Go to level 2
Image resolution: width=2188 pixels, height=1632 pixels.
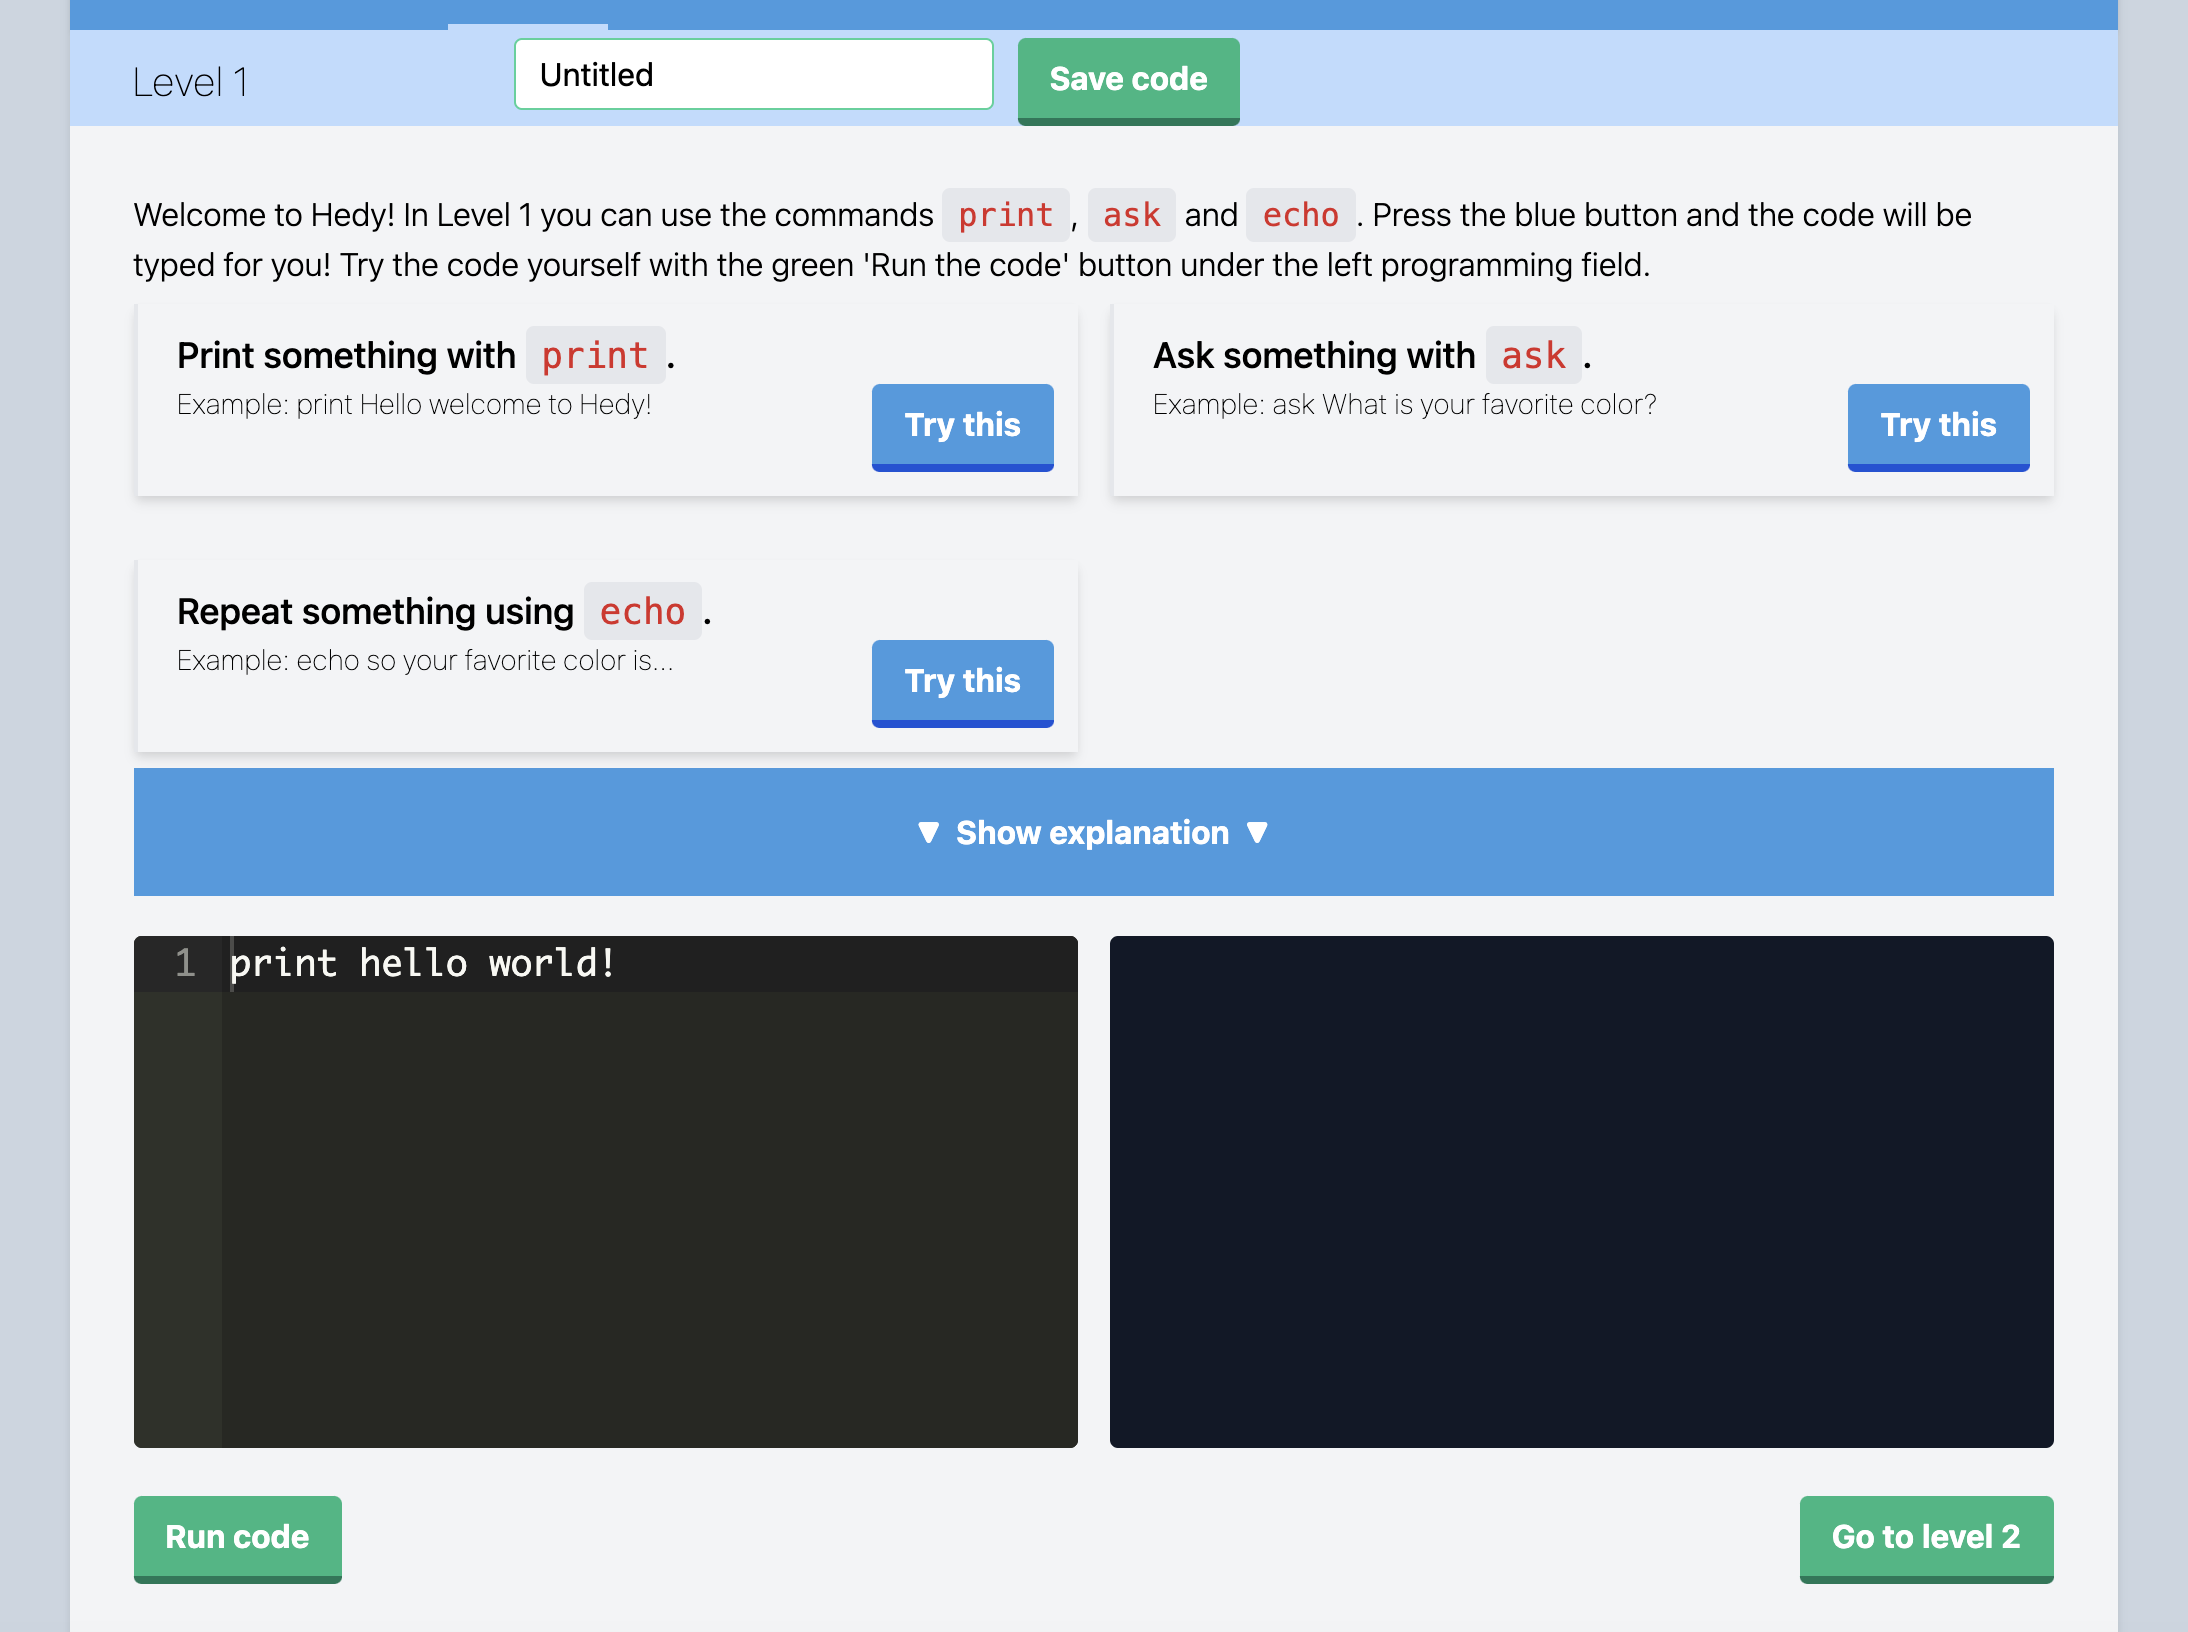1925,1537
